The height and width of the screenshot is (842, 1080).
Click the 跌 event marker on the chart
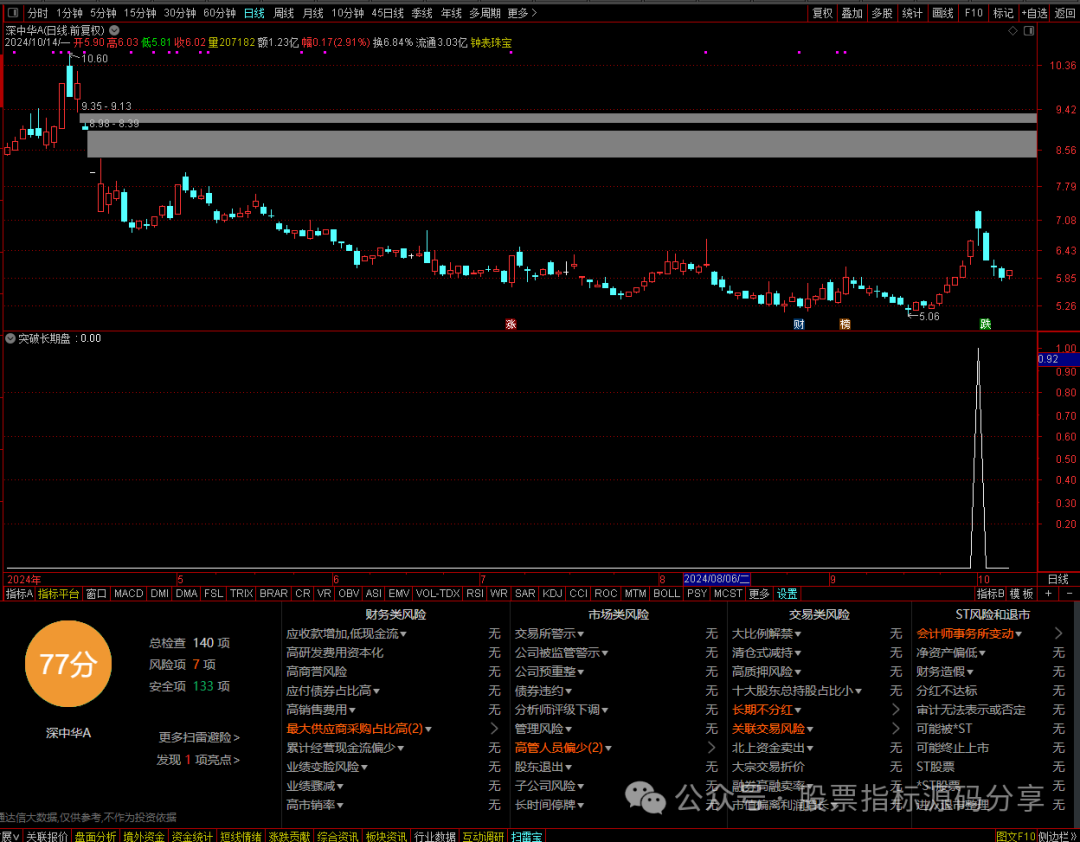(x=986, y=324)
